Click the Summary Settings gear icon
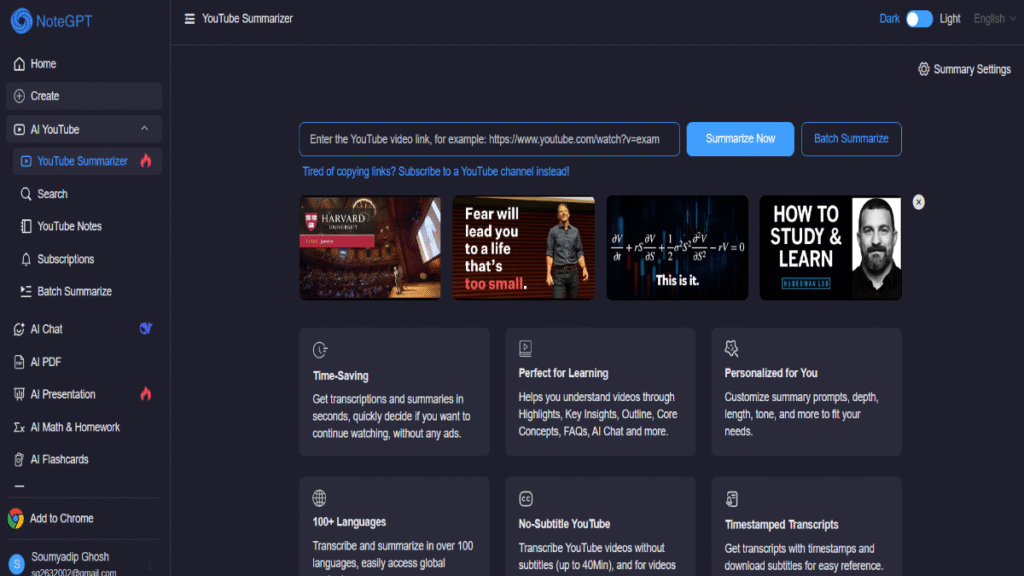Viewport: 1024px width, 576px height. 923,69
